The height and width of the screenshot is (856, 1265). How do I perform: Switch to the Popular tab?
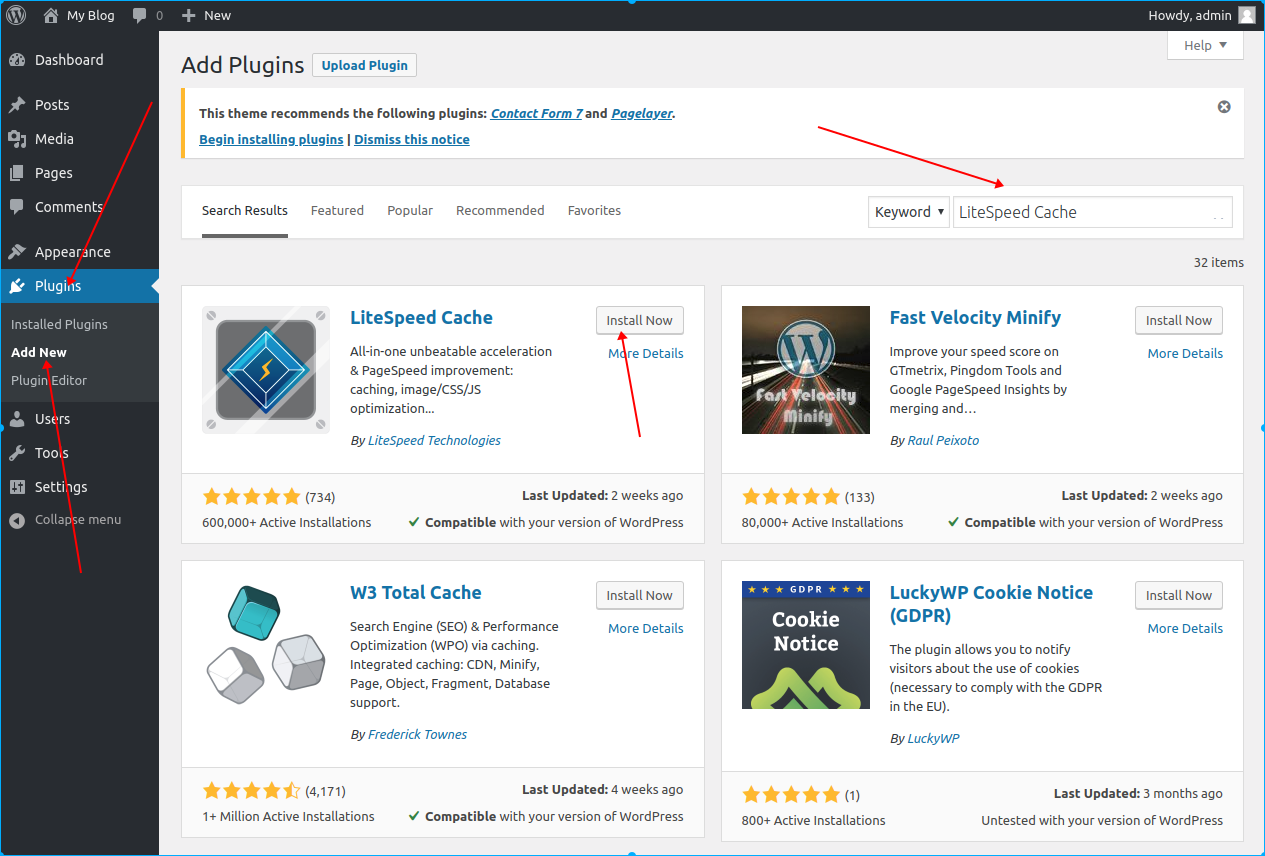(410, 211)
